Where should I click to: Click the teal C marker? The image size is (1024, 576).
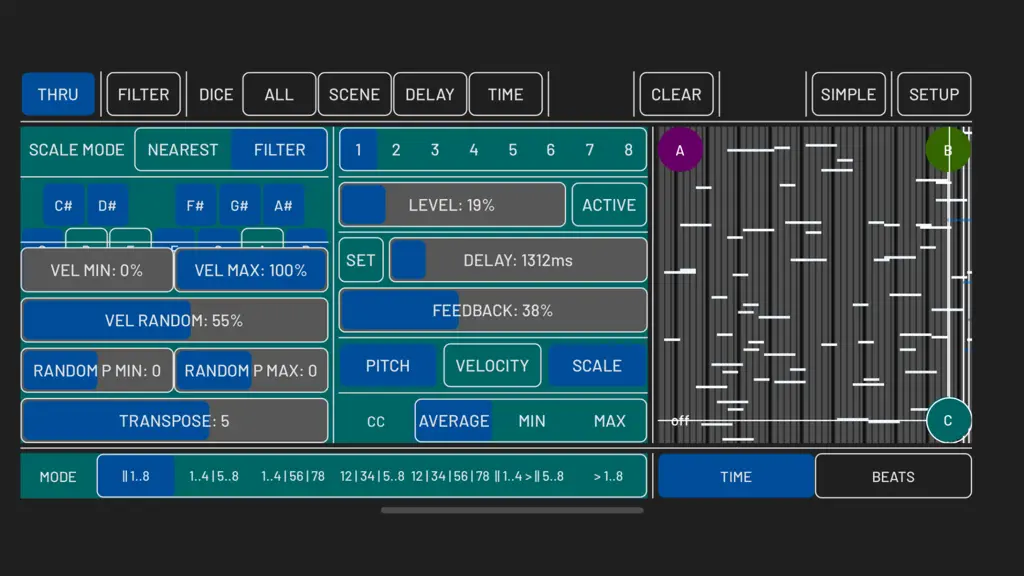click(948, 421)
